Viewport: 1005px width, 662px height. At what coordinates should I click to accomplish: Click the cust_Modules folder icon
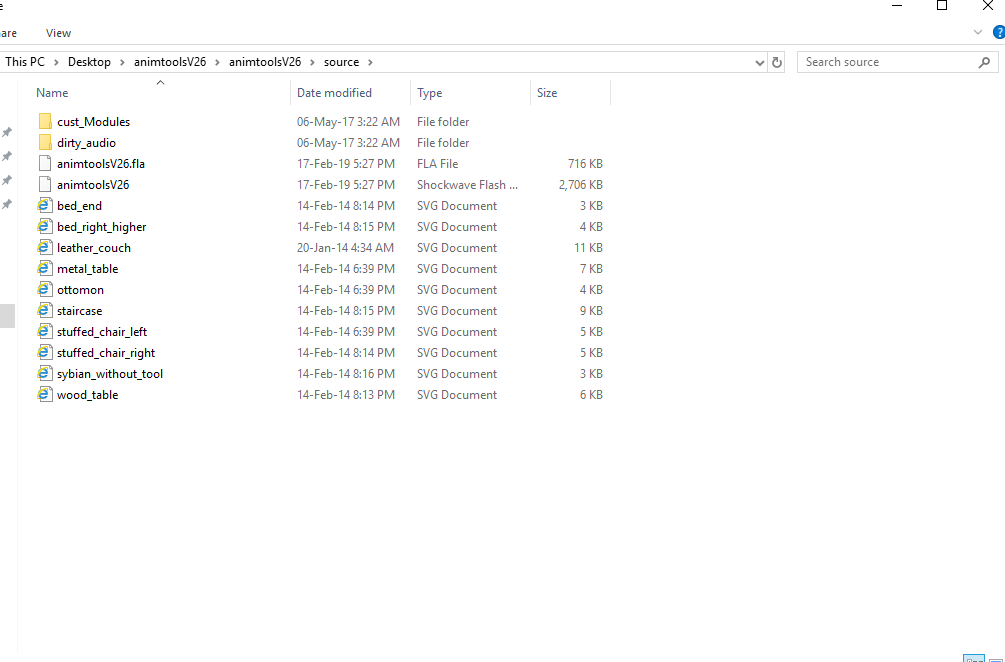44,122
